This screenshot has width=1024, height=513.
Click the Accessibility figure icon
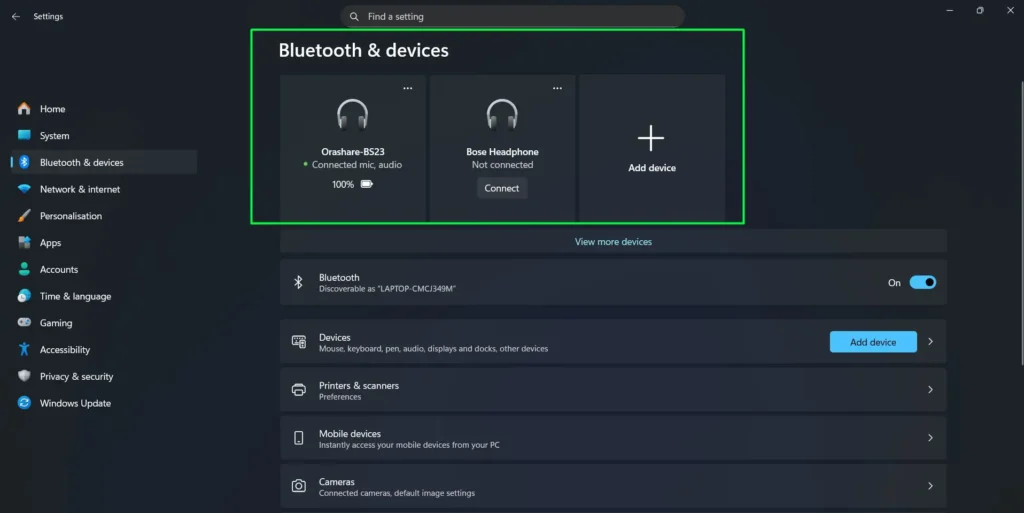pos(24,349)
